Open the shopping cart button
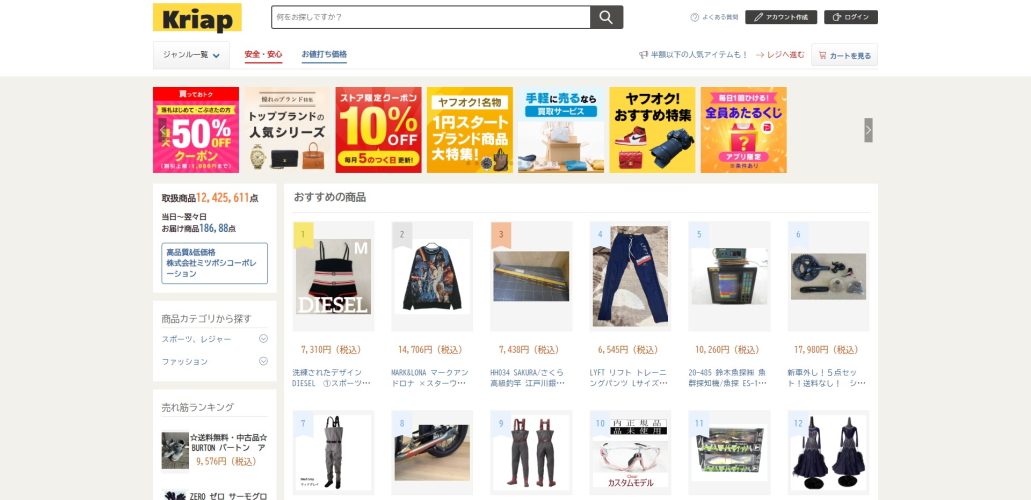The height and width of the screenshot is (500, 1031). coord(844,55)
